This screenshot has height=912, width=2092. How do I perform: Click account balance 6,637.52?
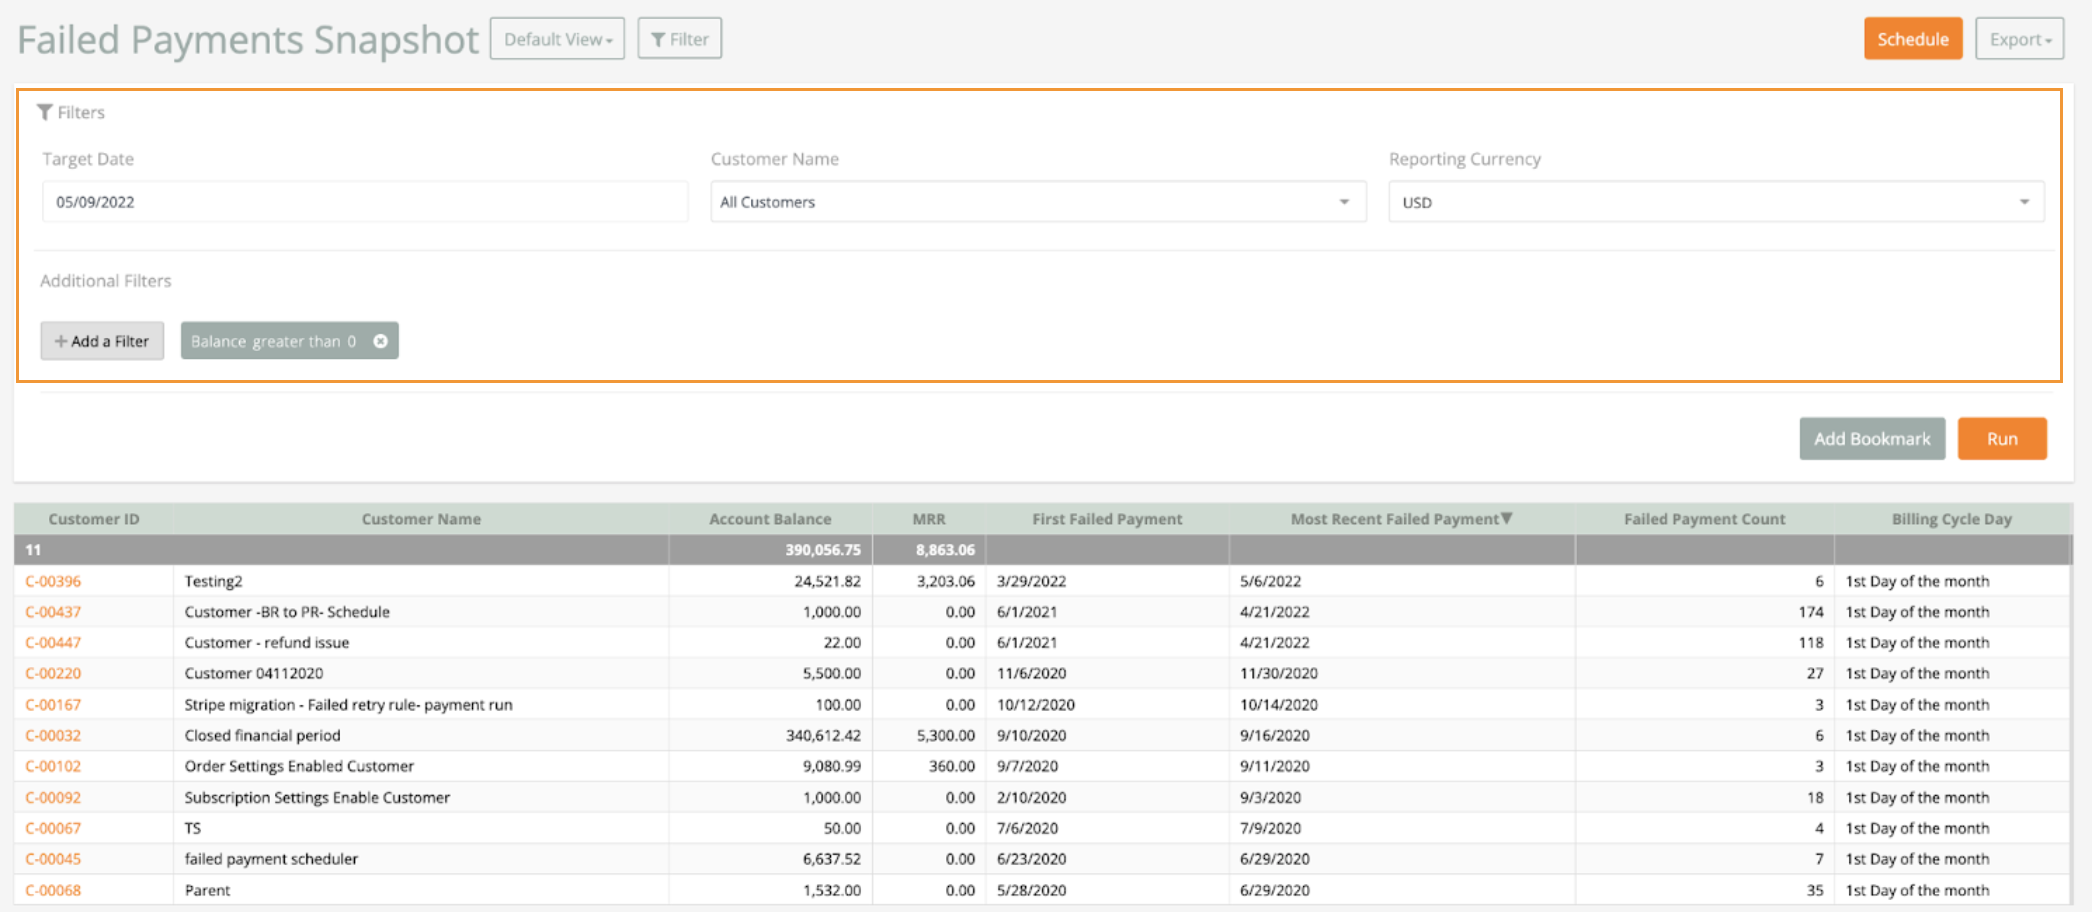pos(832,859)
